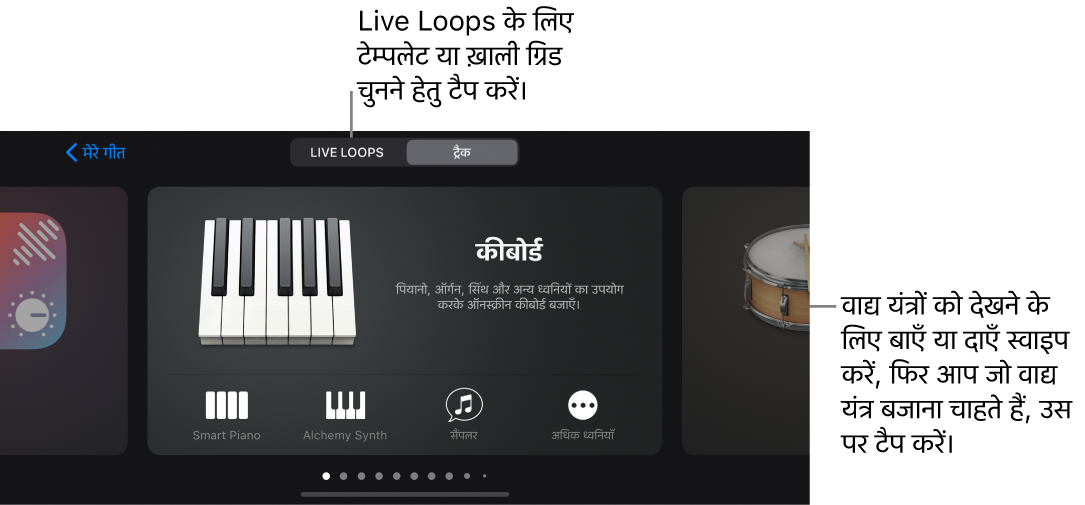1085x505 pixels.
Task: Tap the first page indicator dot
Action: pos(327,476)
